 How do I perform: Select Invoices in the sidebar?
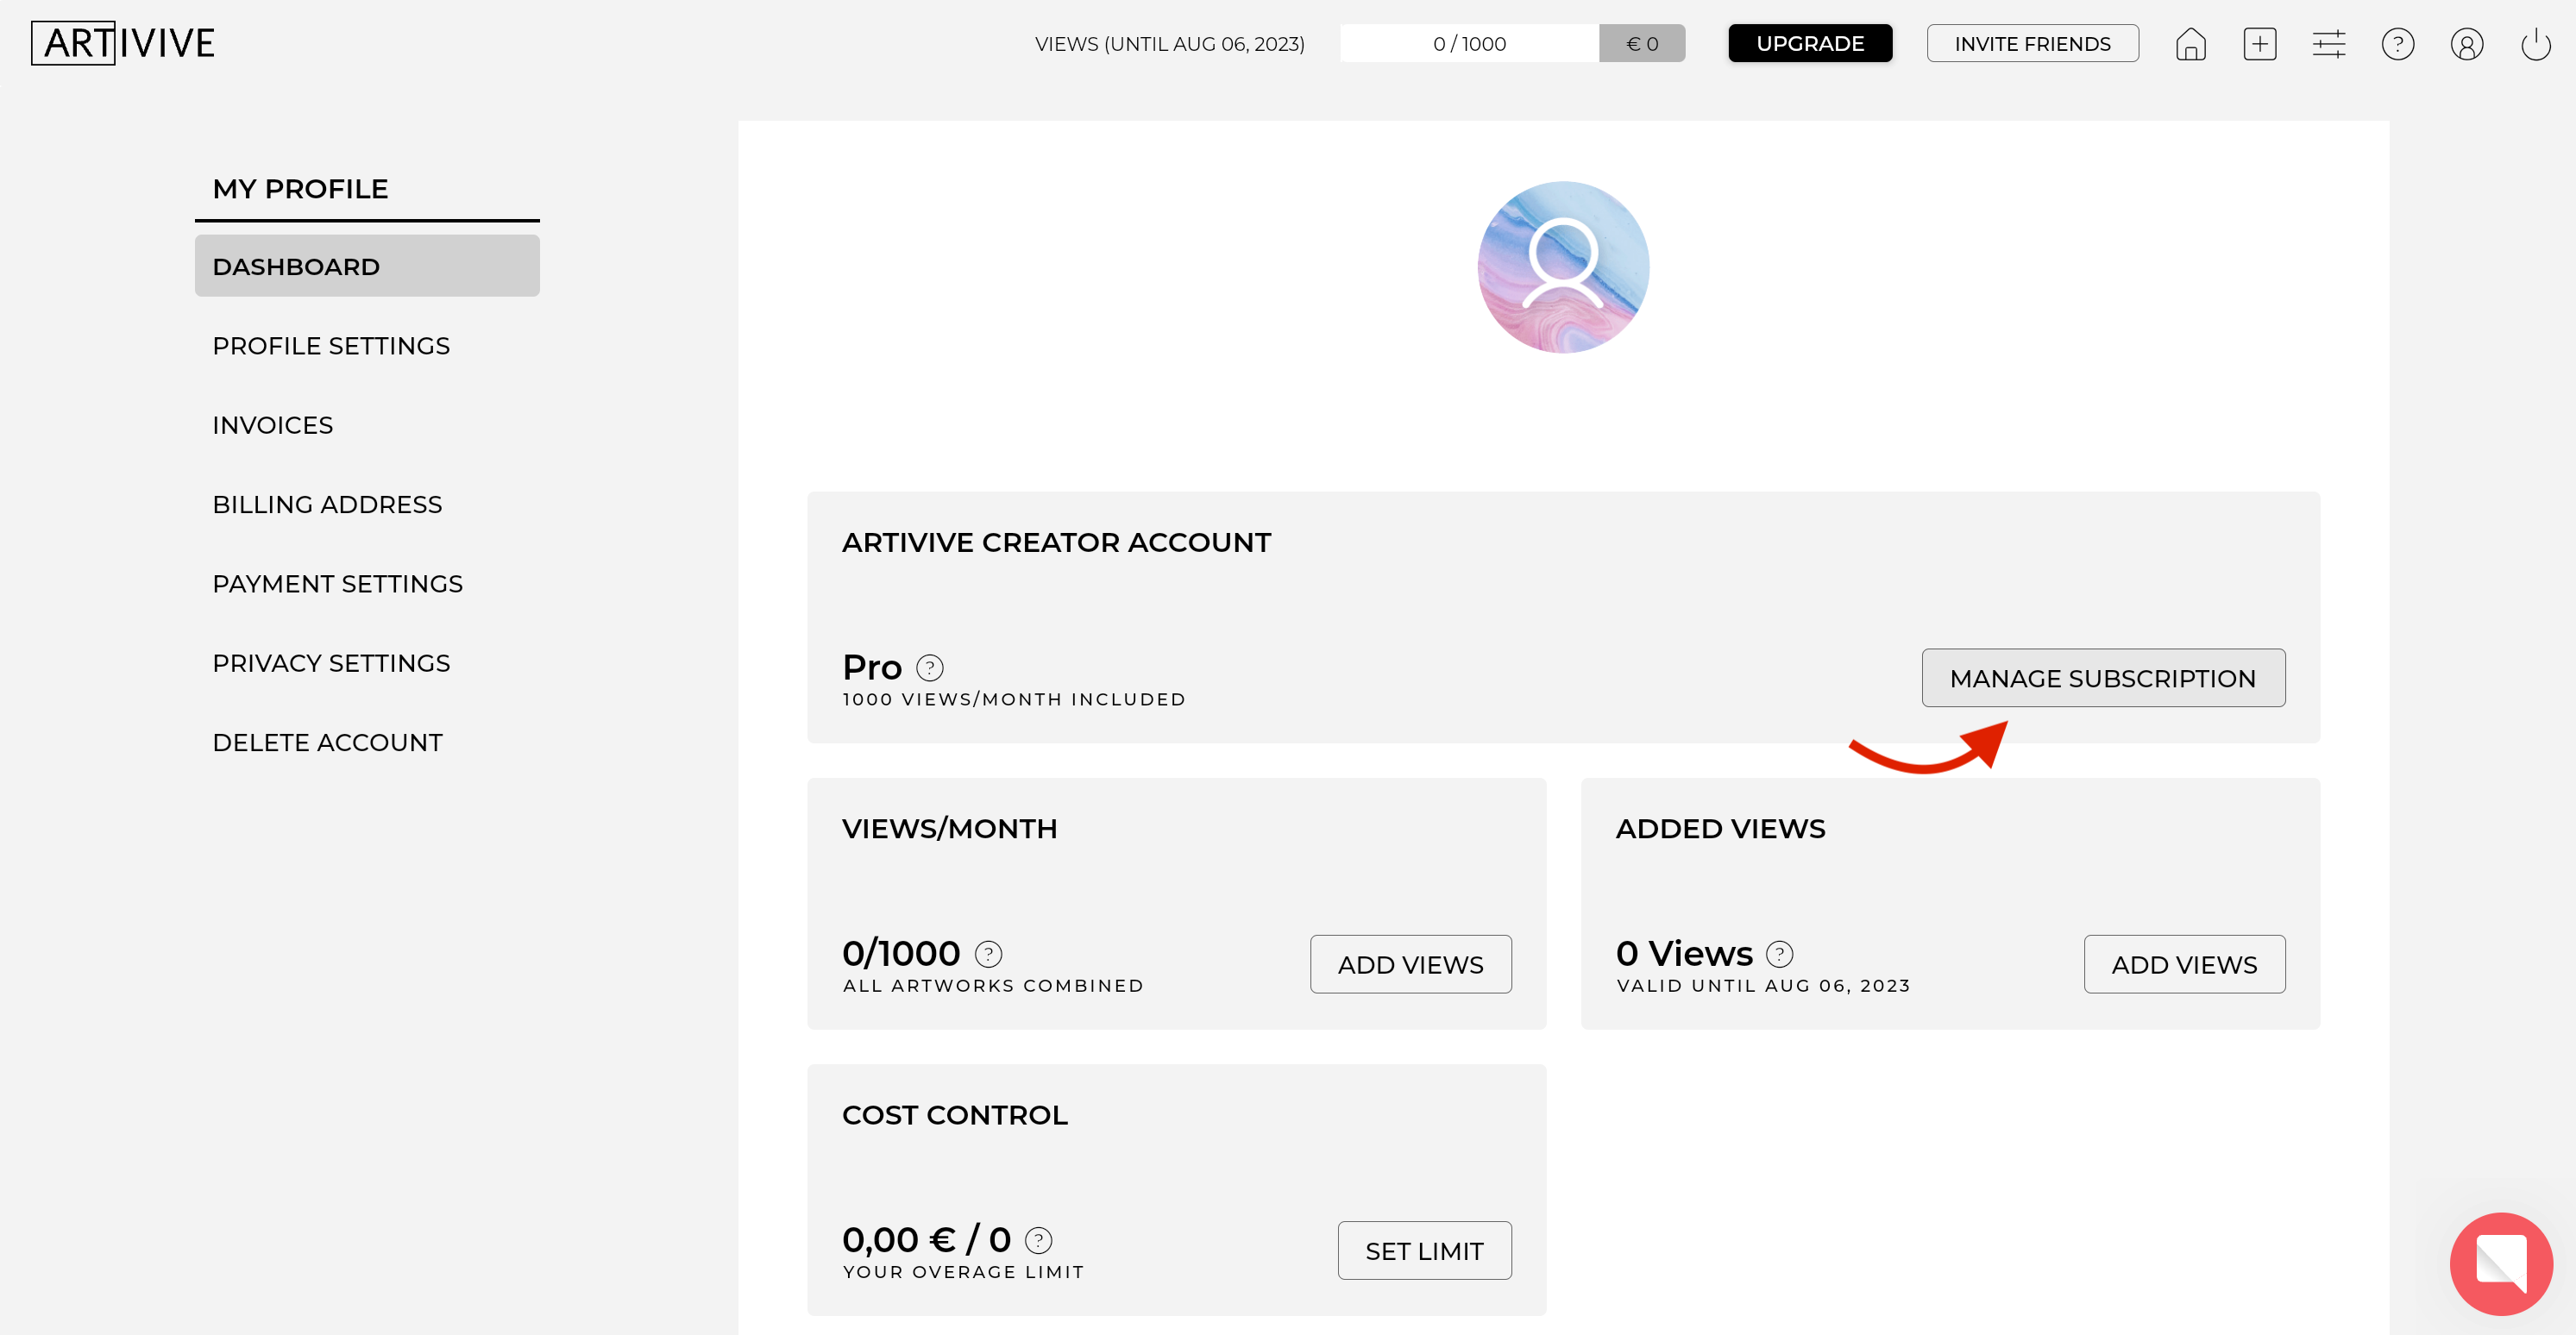coord(272,425)
